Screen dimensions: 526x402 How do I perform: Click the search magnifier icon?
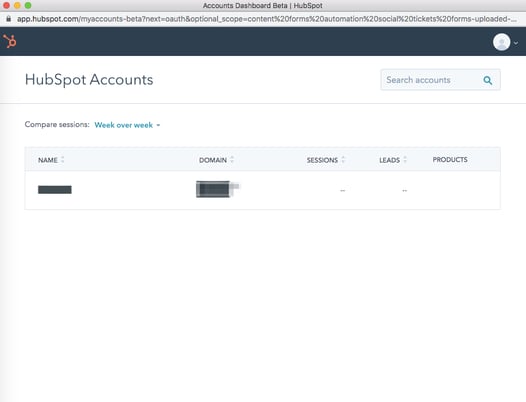(x=487, y=80)
